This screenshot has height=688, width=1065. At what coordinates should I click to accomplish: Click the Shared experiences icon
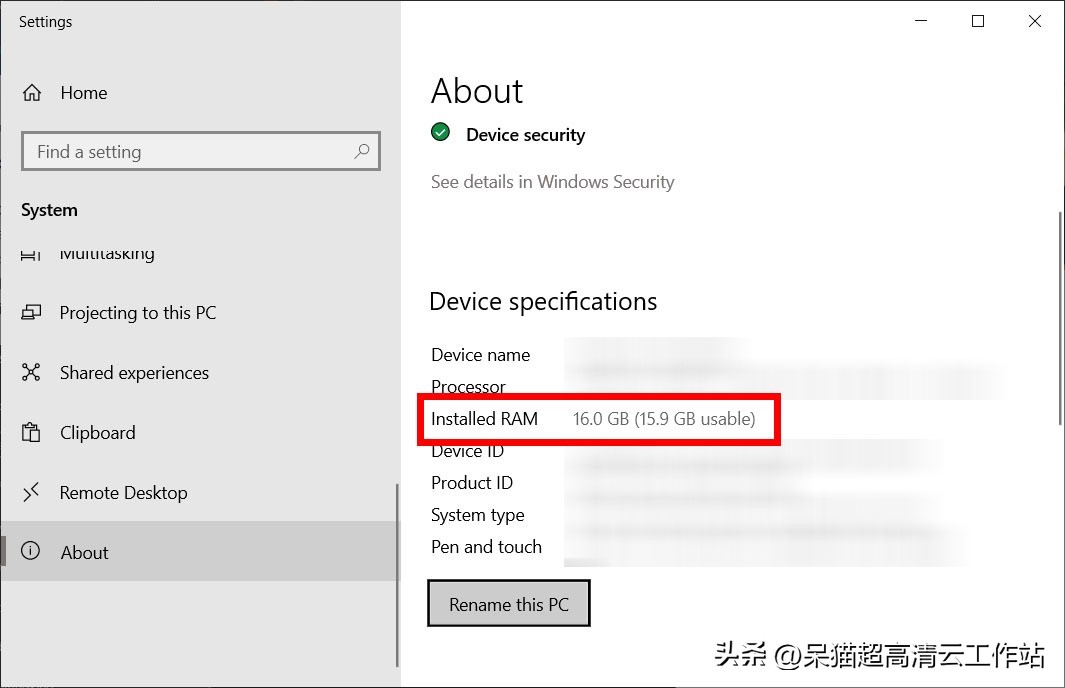(32, 373)
